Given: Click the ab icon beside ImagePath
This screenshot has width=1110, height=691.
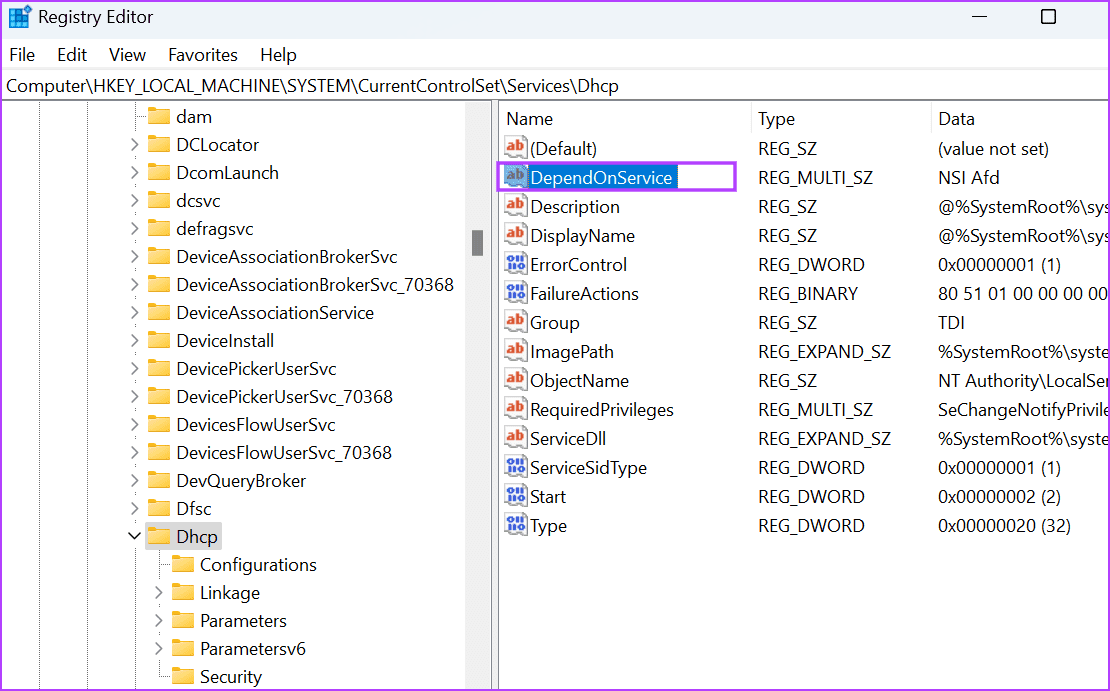Looking at the screenshot, I should coord(515,351).
